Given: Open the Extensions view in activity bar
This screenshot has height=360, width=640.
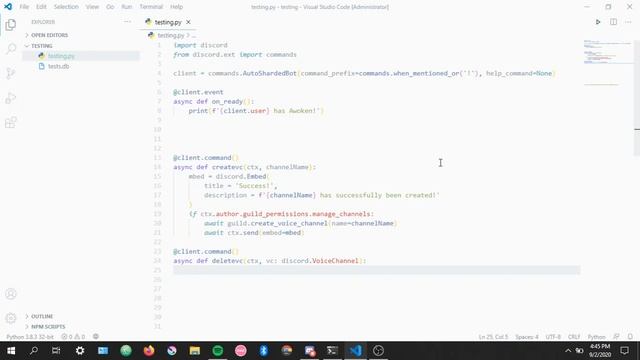Looking at the screenshot, I should click(11, 122).
